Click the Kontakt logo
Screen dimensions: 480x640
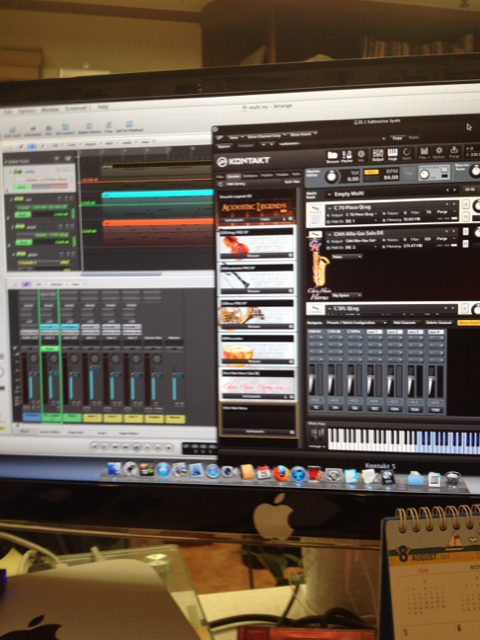(x=244, y=161)
